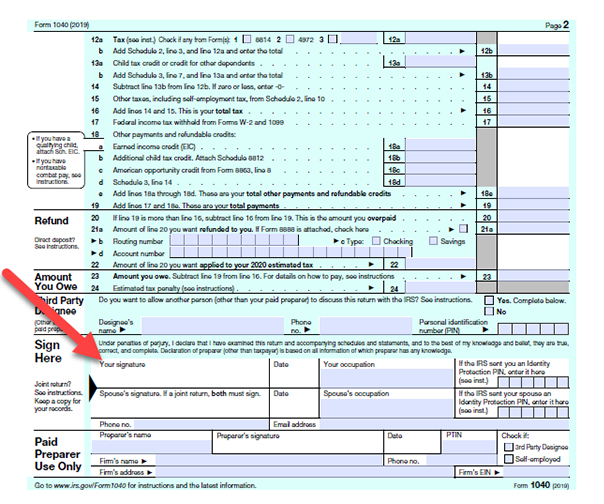This screenshot has height=504, width=604.
Task: Click the line 19 total payments field
Action: [534, 205]
